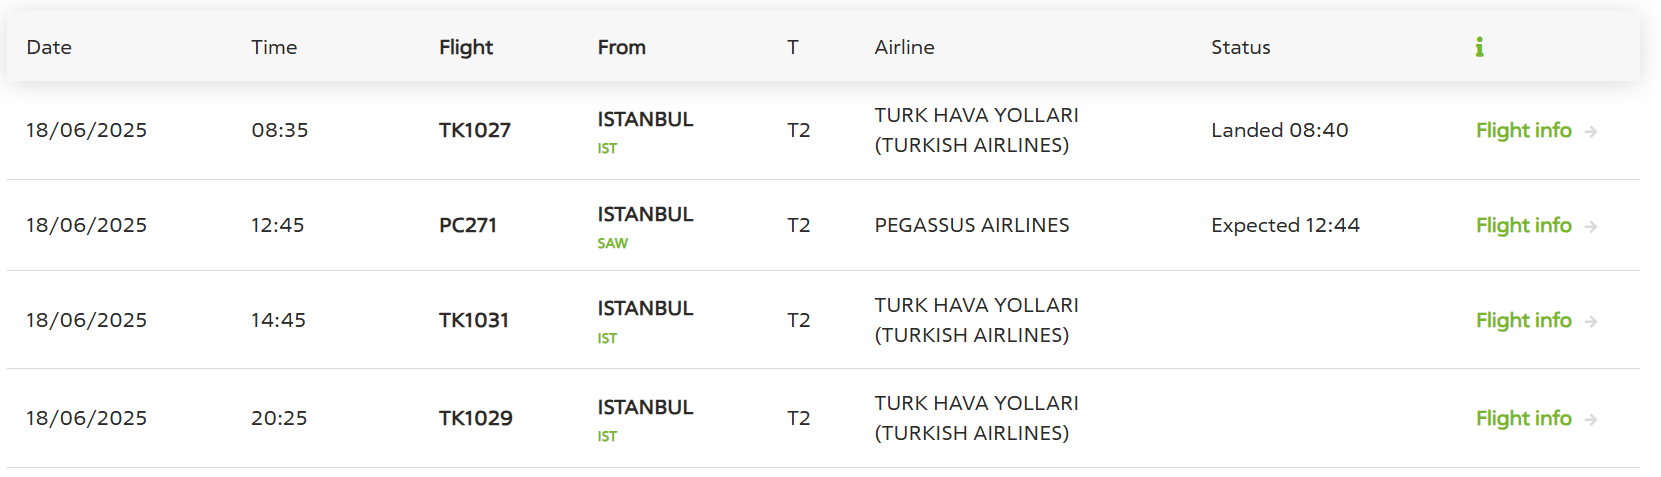Image resolution: width=1661 pixels, height=477 pixels.
Task: Sort by the Flight column header
Action: pyautogui.click(x=466, y=47)
